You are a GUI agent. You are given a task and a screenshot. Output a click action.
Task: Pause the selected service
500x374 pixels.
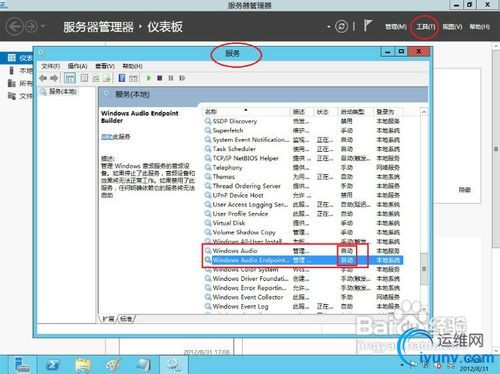pyautogui.click(x=171, y=78)
